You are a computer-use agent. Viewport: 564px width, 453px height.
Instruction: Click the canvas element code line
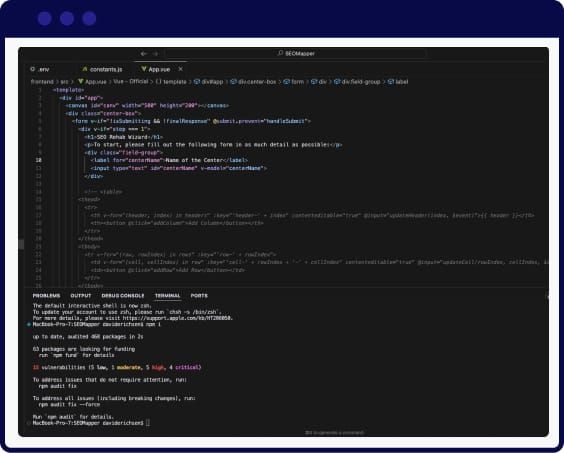point(147,105)
